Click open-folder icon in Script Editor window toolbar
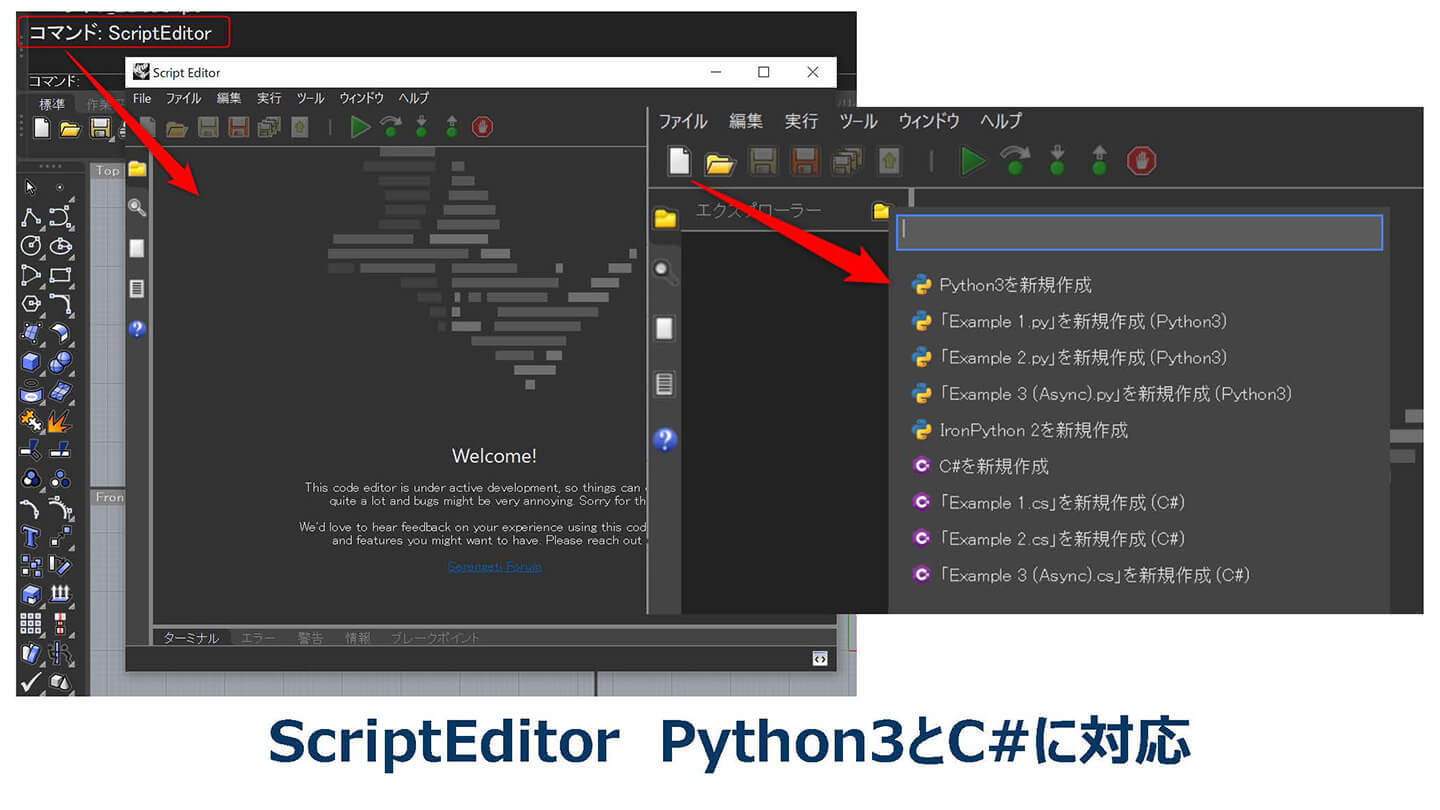1440x810 pixels. [177, 128]
